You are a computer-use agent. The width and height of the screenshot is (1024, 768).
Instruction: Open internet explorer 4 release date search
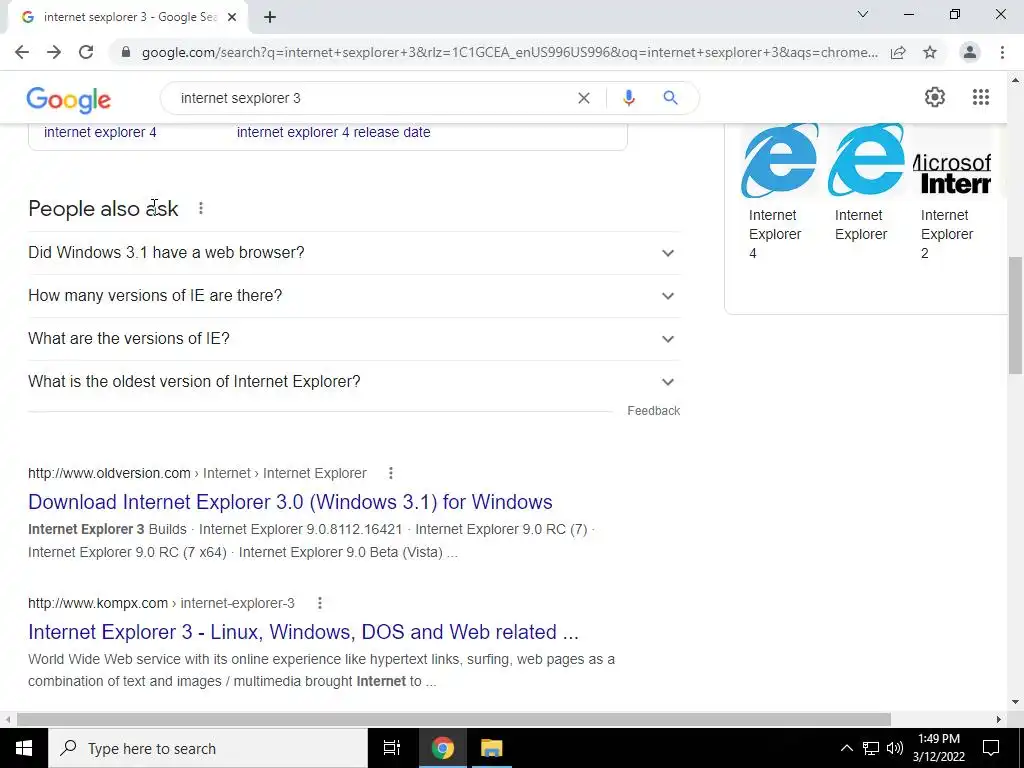333,132
